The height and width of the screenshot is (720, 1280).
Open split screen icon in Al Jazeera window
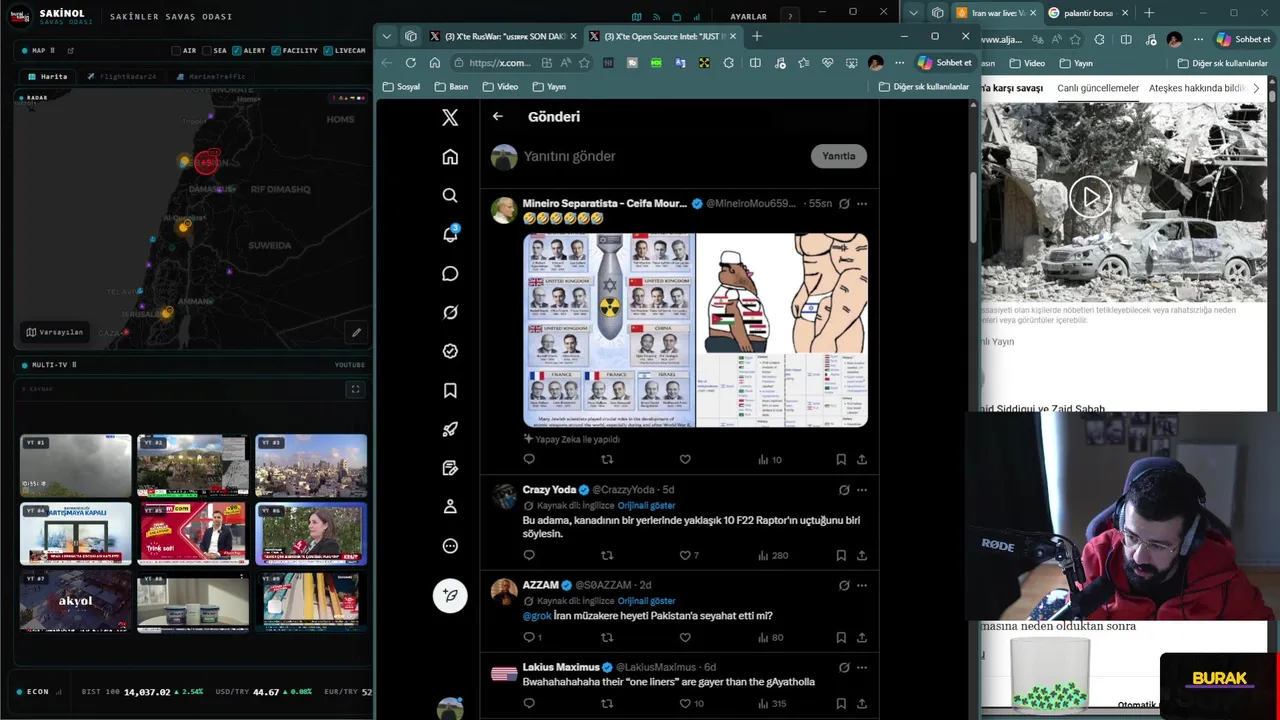pyautogui.click(x=1126, y=39)
